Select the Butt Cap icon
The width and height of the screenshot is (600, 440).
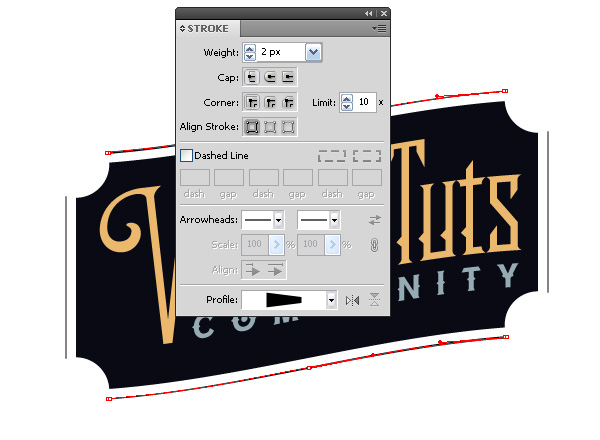click(251, 77)
